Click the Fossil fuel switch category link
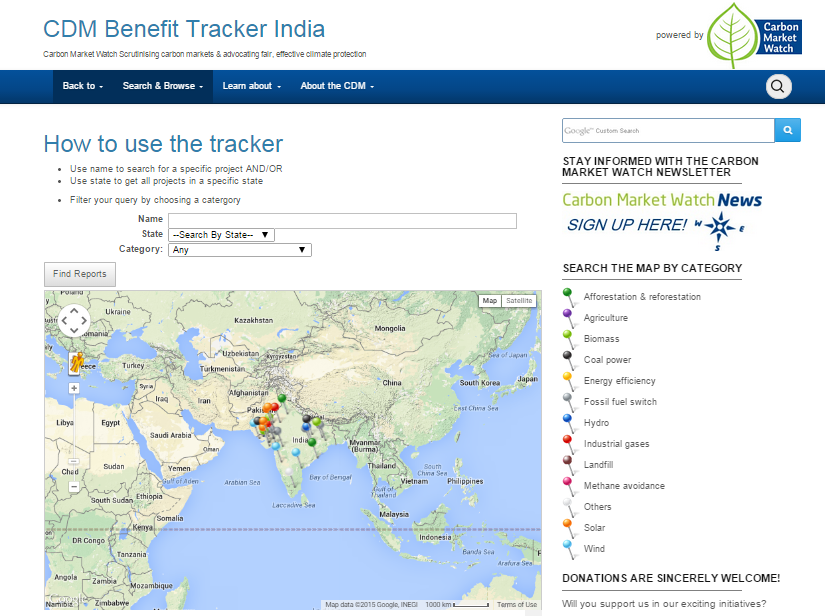Viewport: 825px width, 616px height. (x=620, y=402)
